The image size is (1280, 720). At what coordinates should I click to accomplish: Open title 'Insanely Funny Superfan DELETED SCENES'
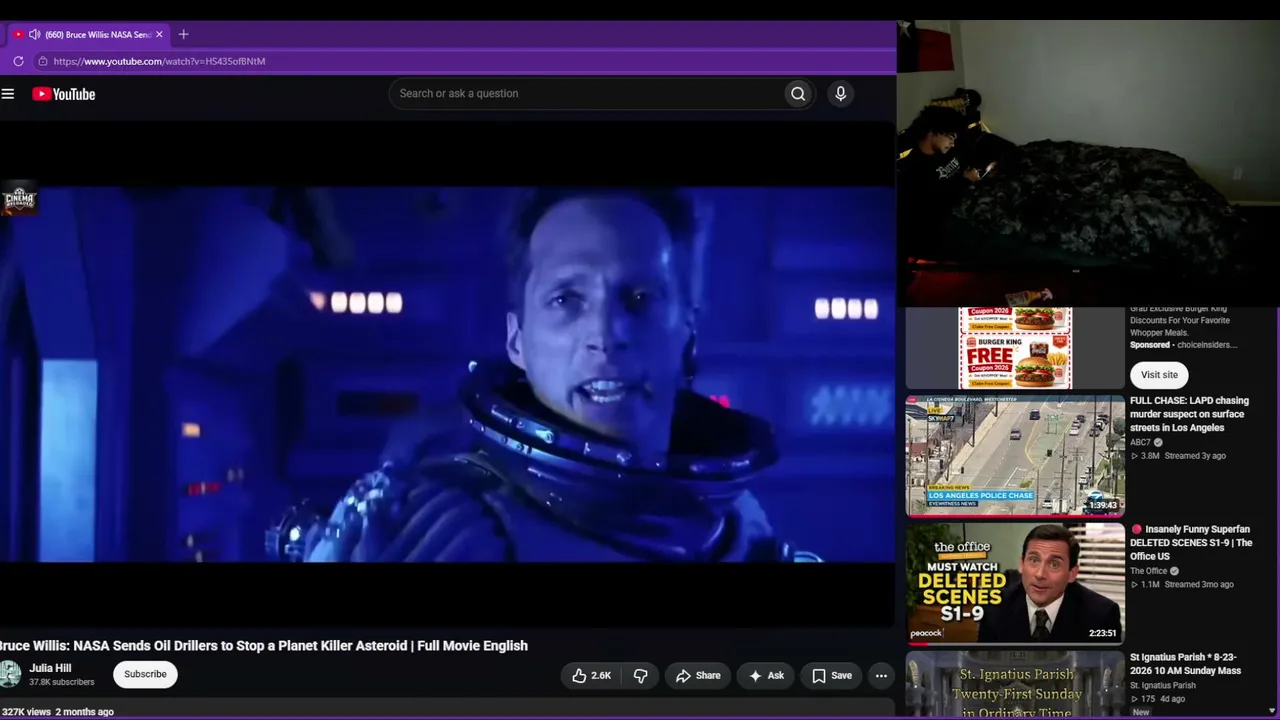[x=1191, y=543]
